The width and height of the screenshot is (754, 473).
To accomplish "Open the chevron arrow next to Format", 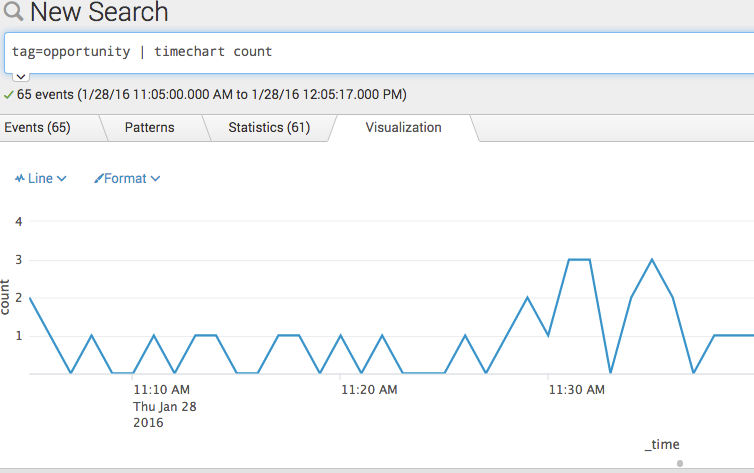I will tap(155, 179).
